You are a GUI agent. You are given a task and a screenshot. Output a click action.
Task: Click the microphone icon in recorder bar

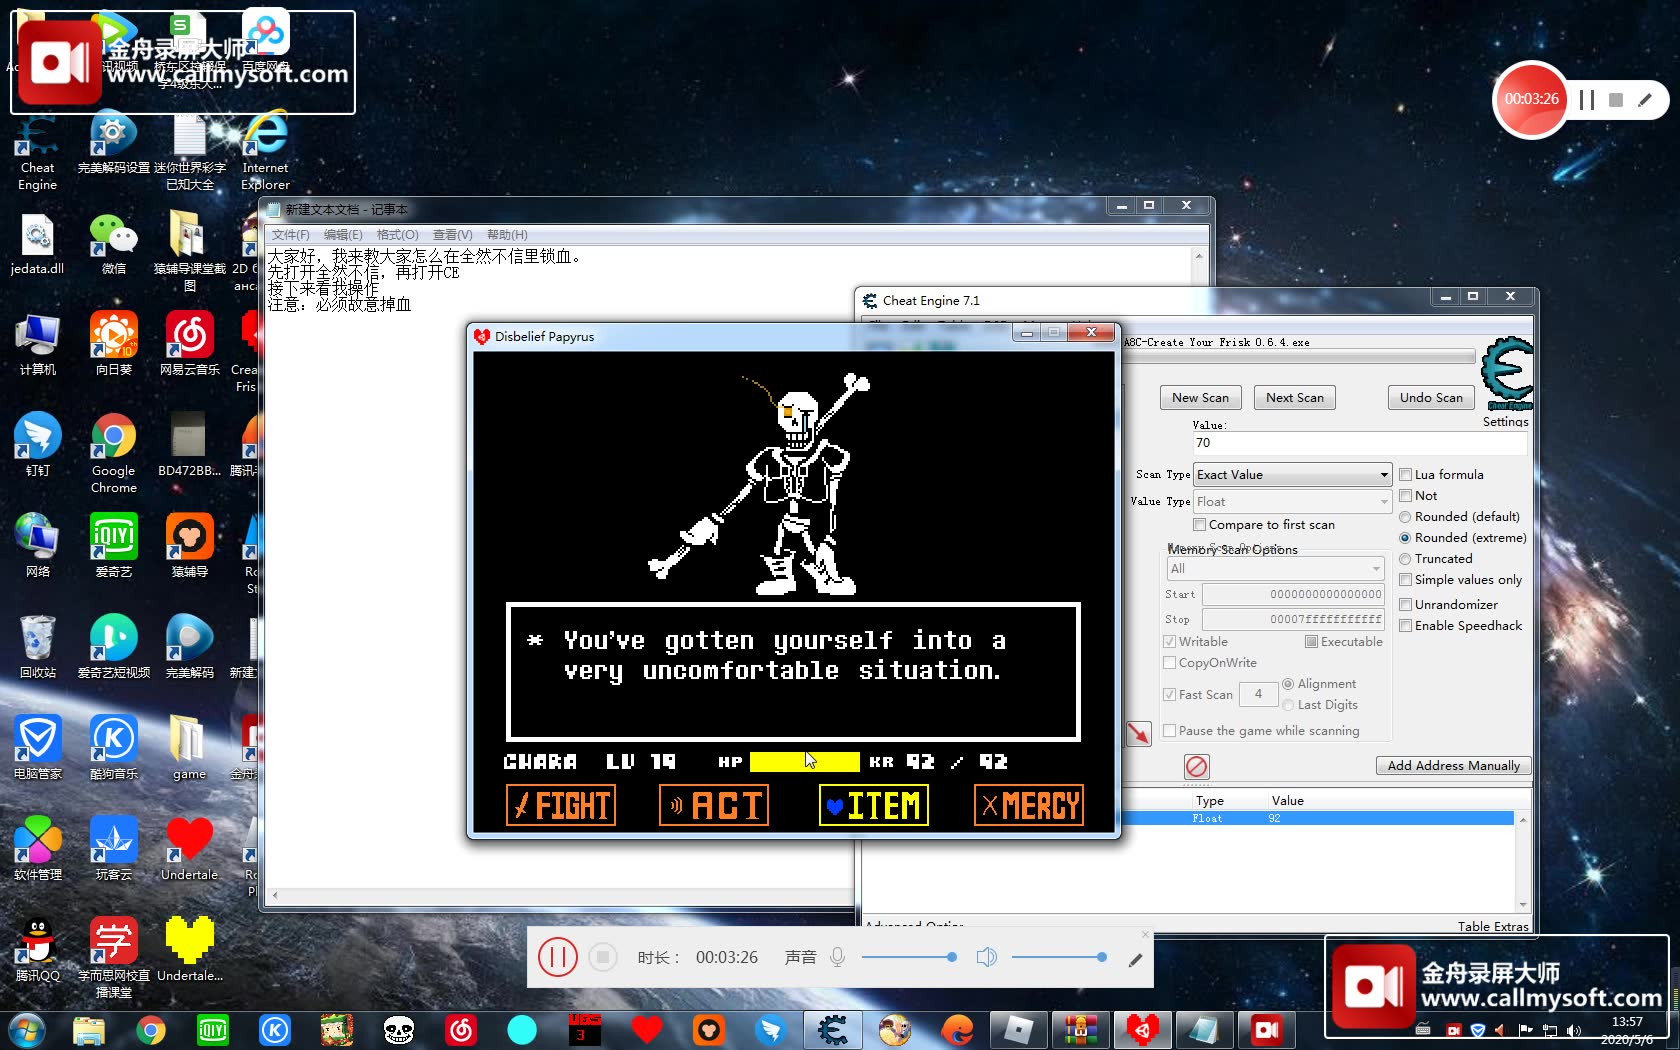click(838, 957)
